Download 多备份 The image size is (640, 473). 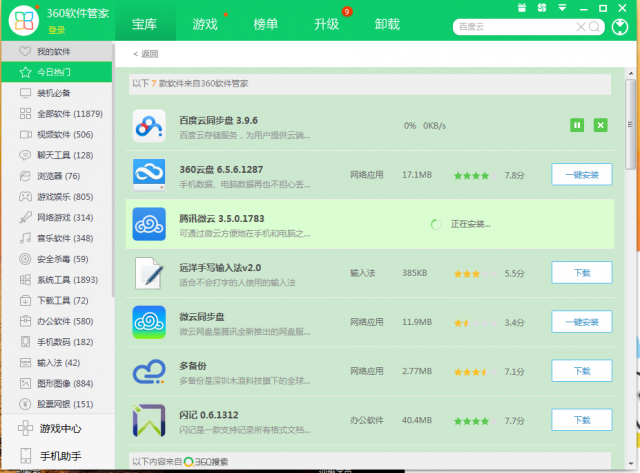click(x=582, y=371)
